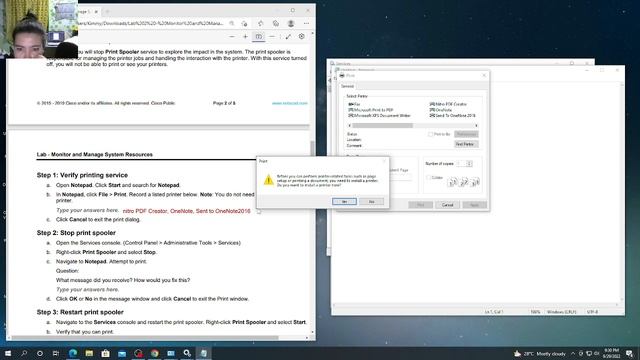Select Microsoft Print to PDF printer
Screen dimensions: 640x360
click(x=371, y=110)
